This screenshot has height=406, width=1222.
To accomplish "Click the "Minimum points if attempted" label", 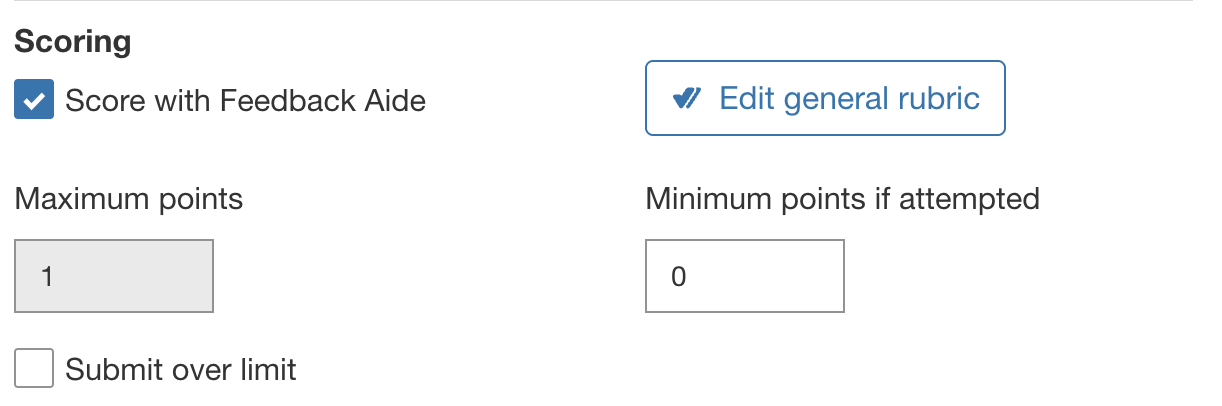I will (x=842, y=199).
